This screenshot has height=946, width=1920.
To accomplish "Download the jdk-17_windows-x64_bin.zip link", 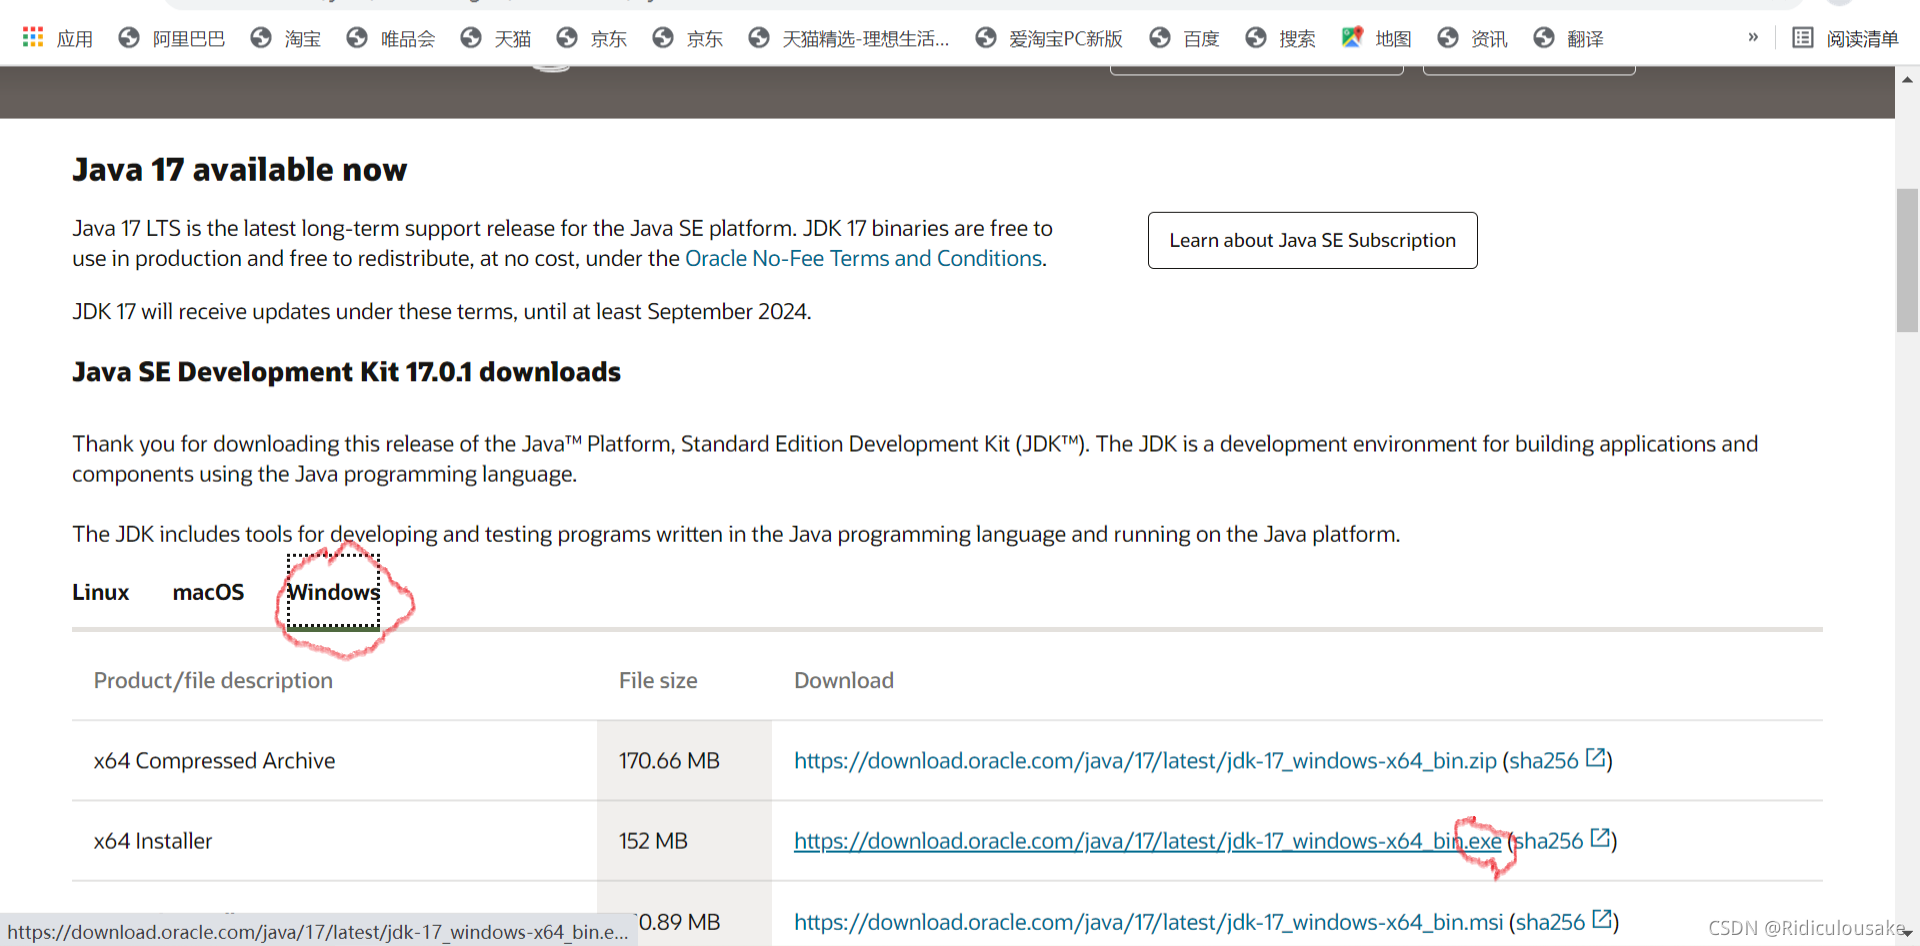I will pos(1145,760).
